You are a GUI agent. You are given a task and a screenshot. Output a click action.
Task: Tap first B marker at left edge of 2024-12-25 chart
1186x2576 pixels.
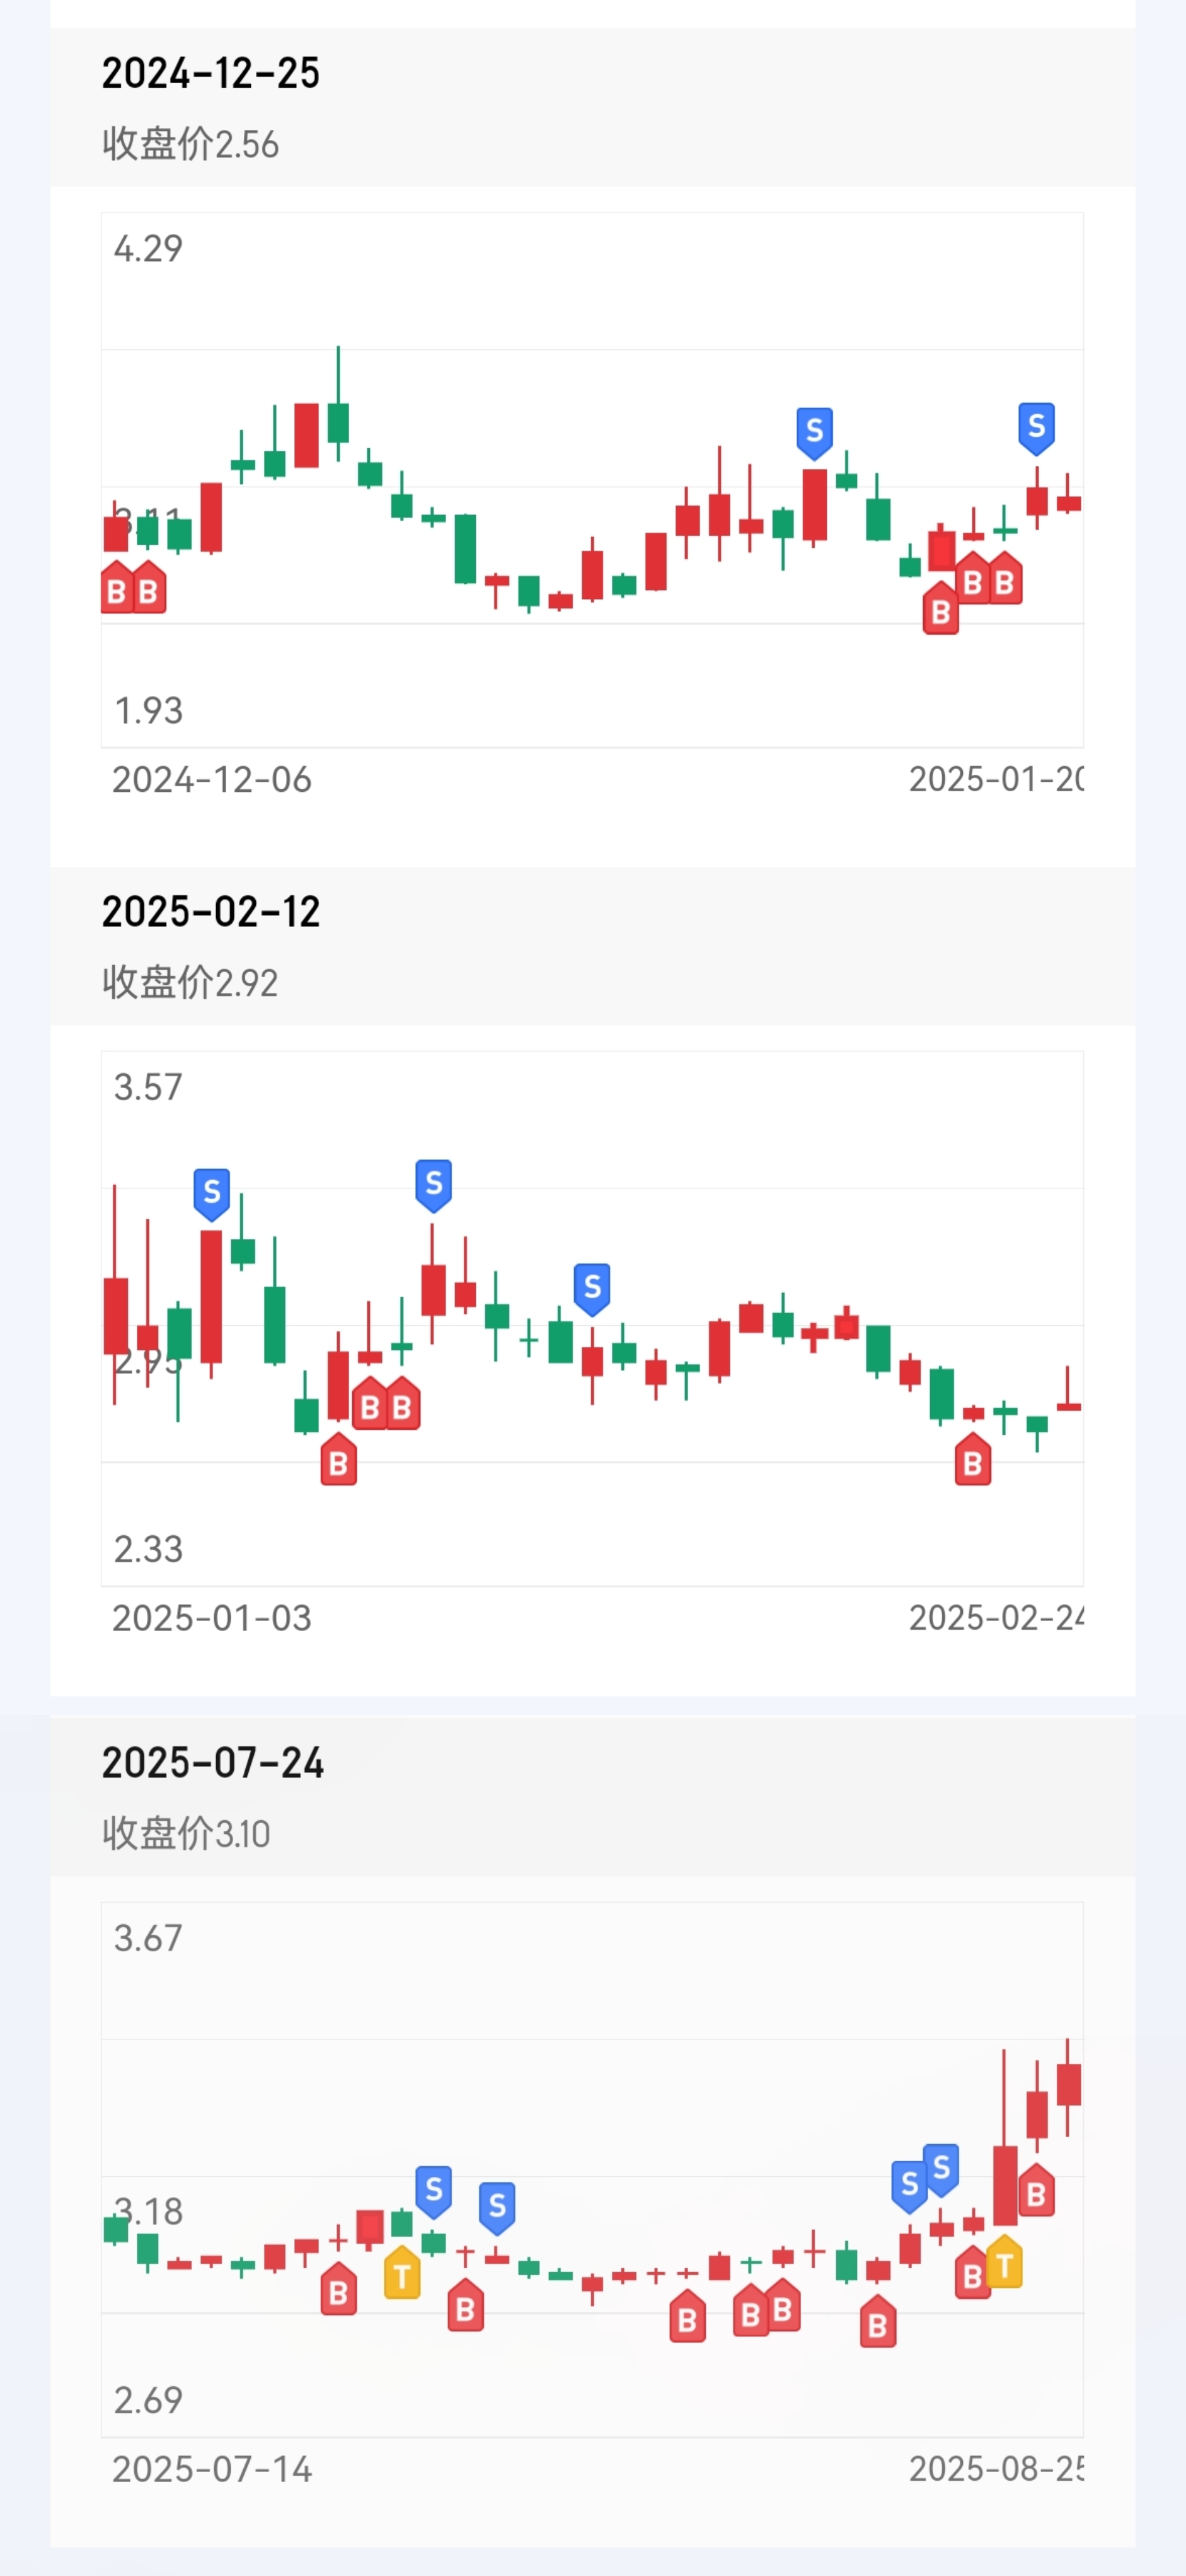(x=116, y=588)
